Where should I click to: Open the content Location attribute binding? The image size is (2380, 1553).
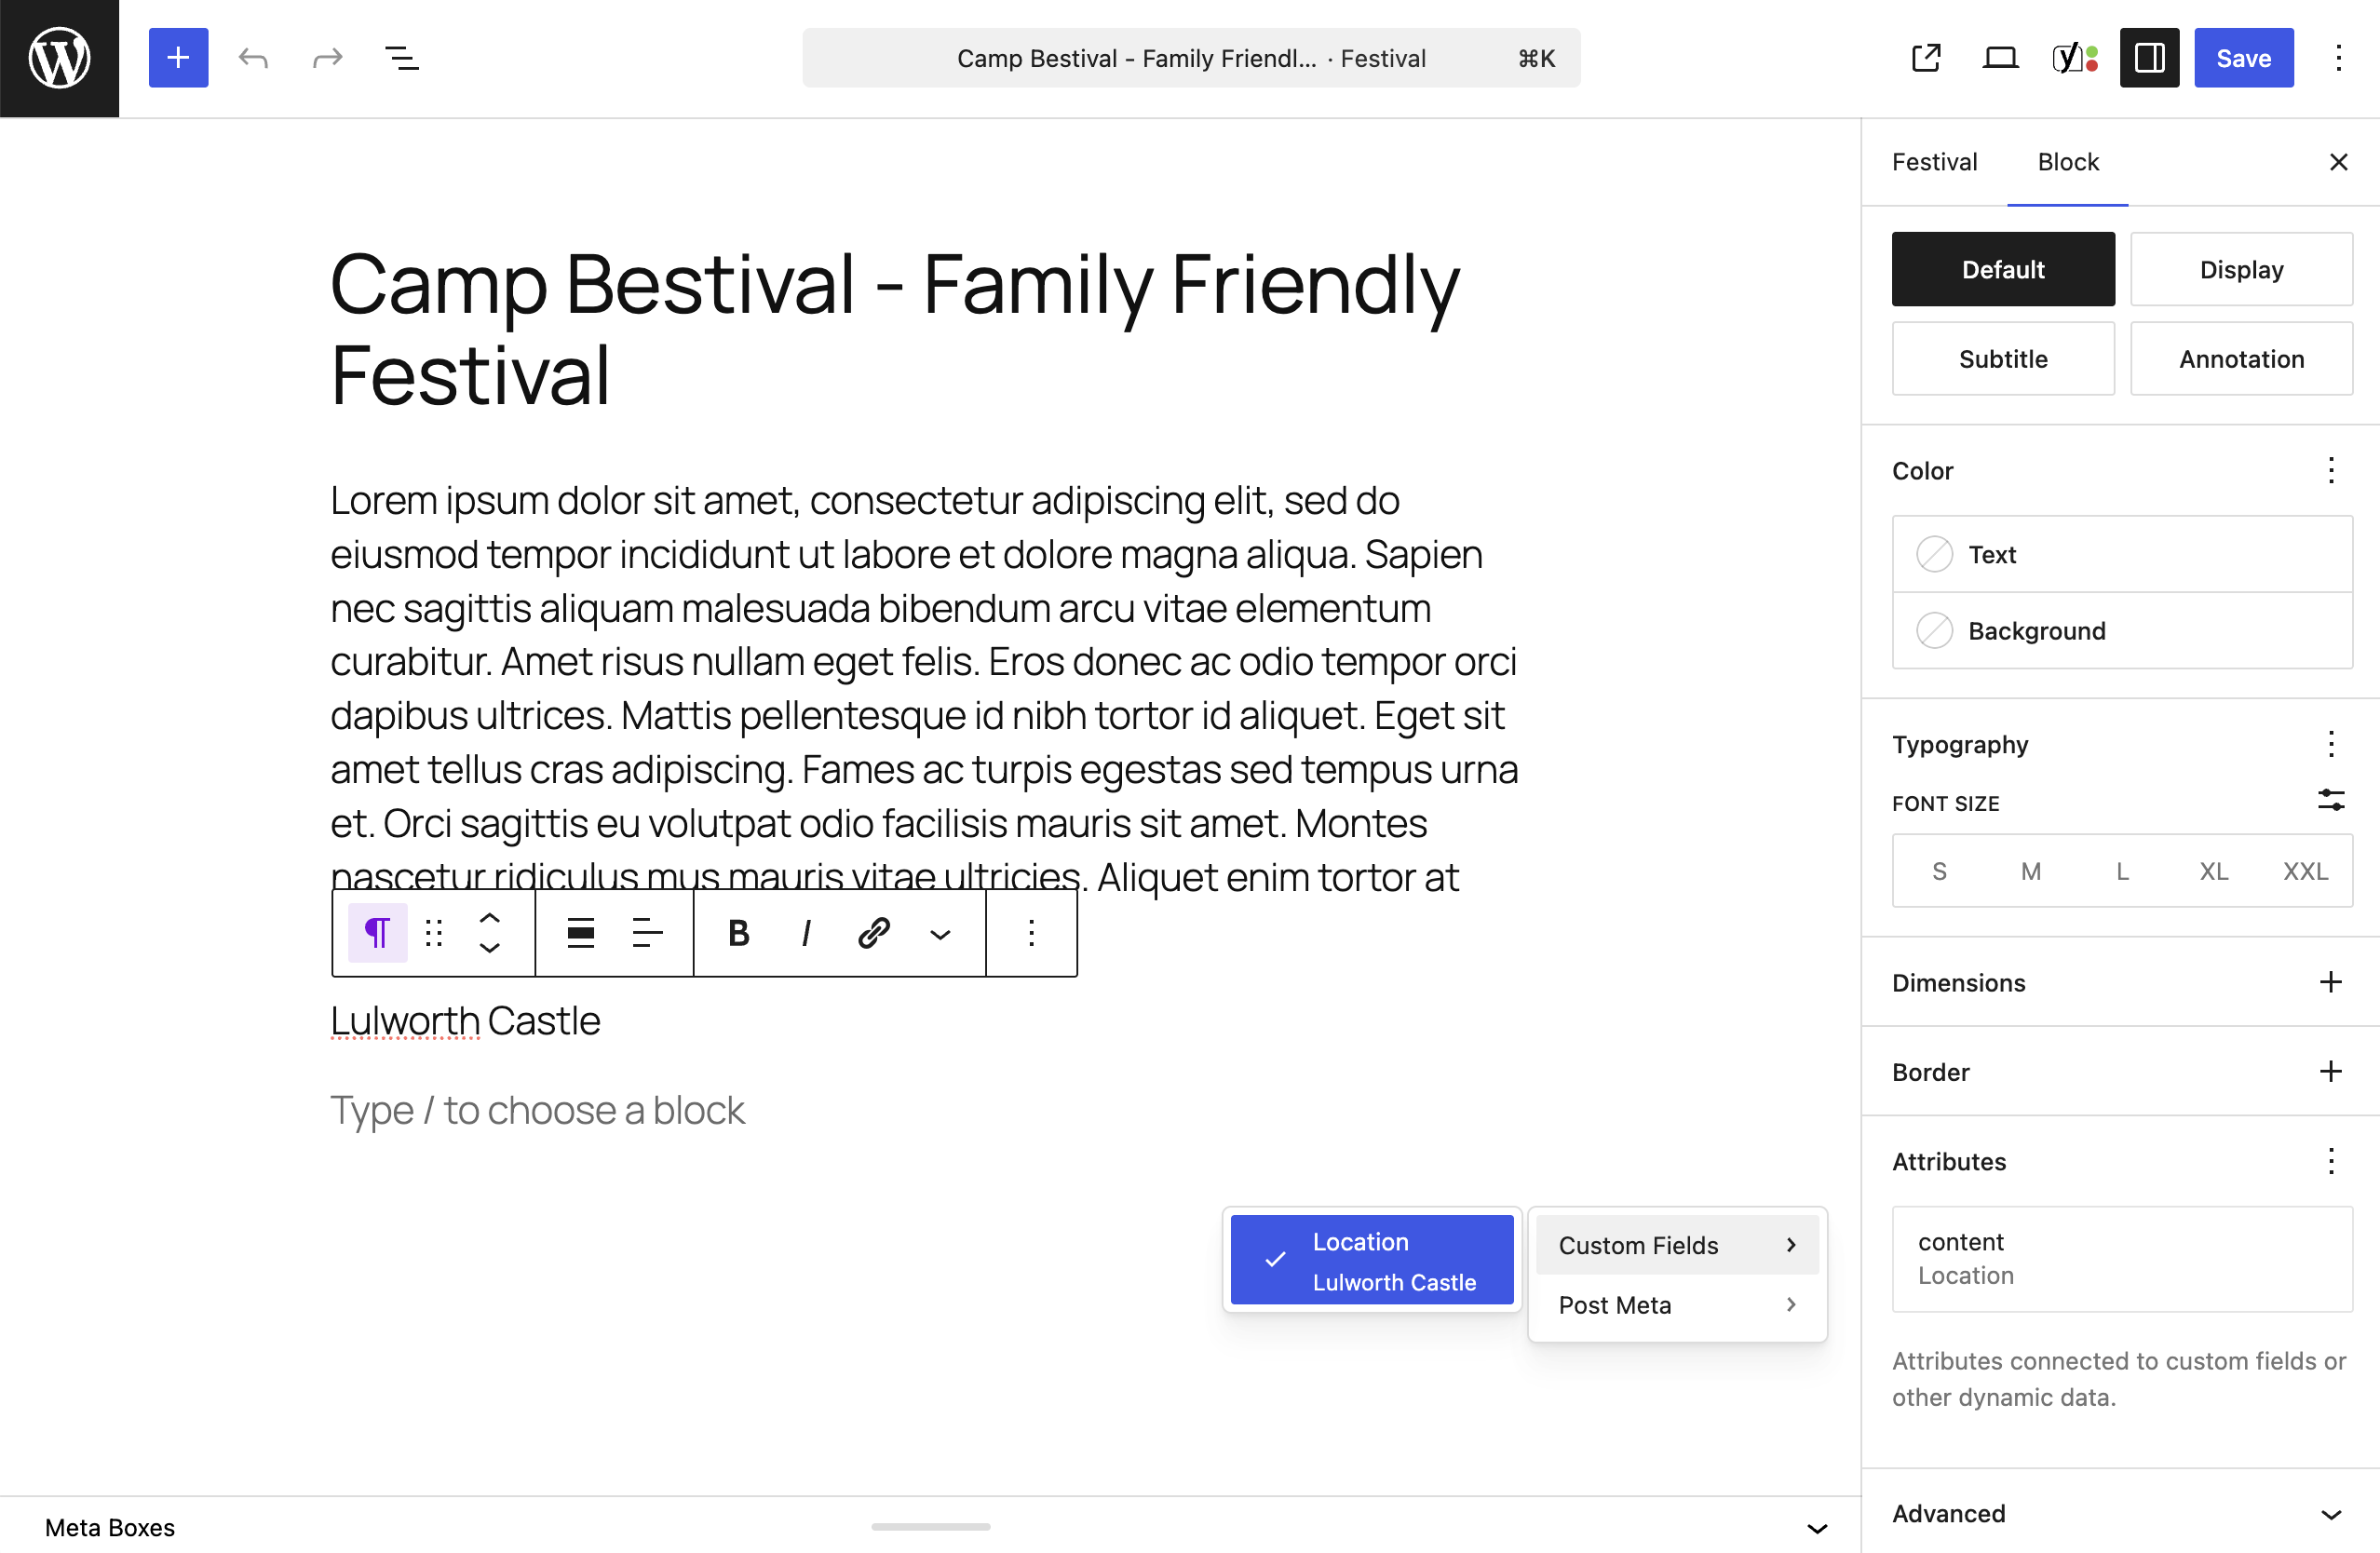(x=2122, y=1258)
